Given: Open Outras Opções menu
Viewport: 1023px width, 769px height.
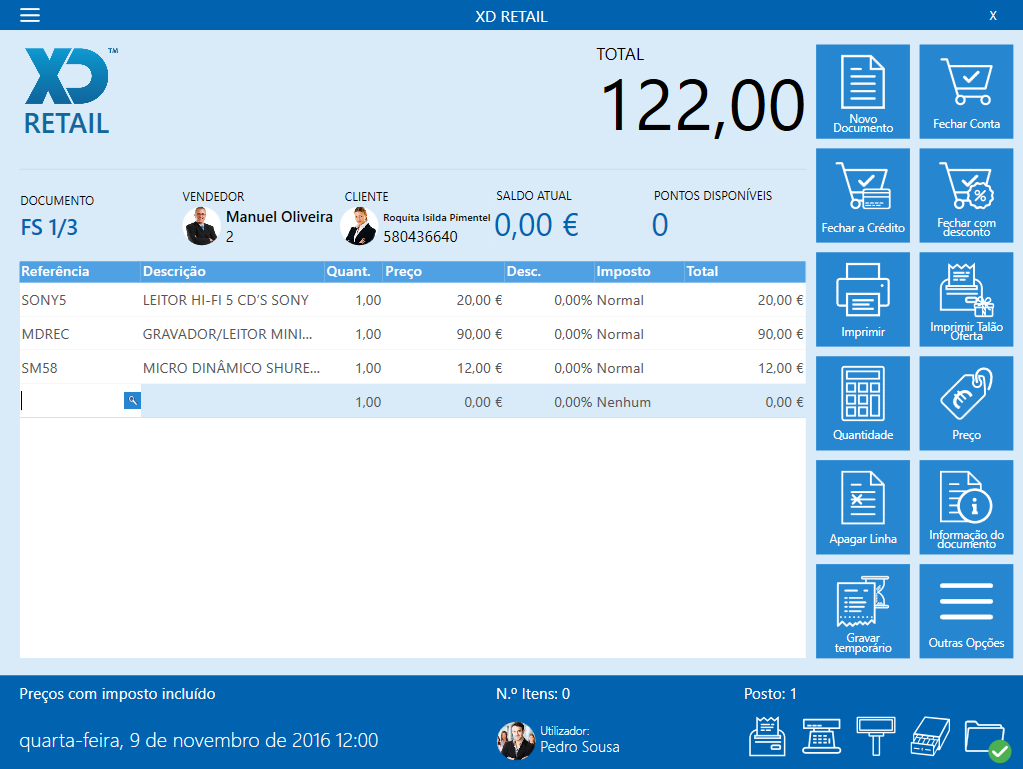Looking at the screenshot, I should 965,611.
